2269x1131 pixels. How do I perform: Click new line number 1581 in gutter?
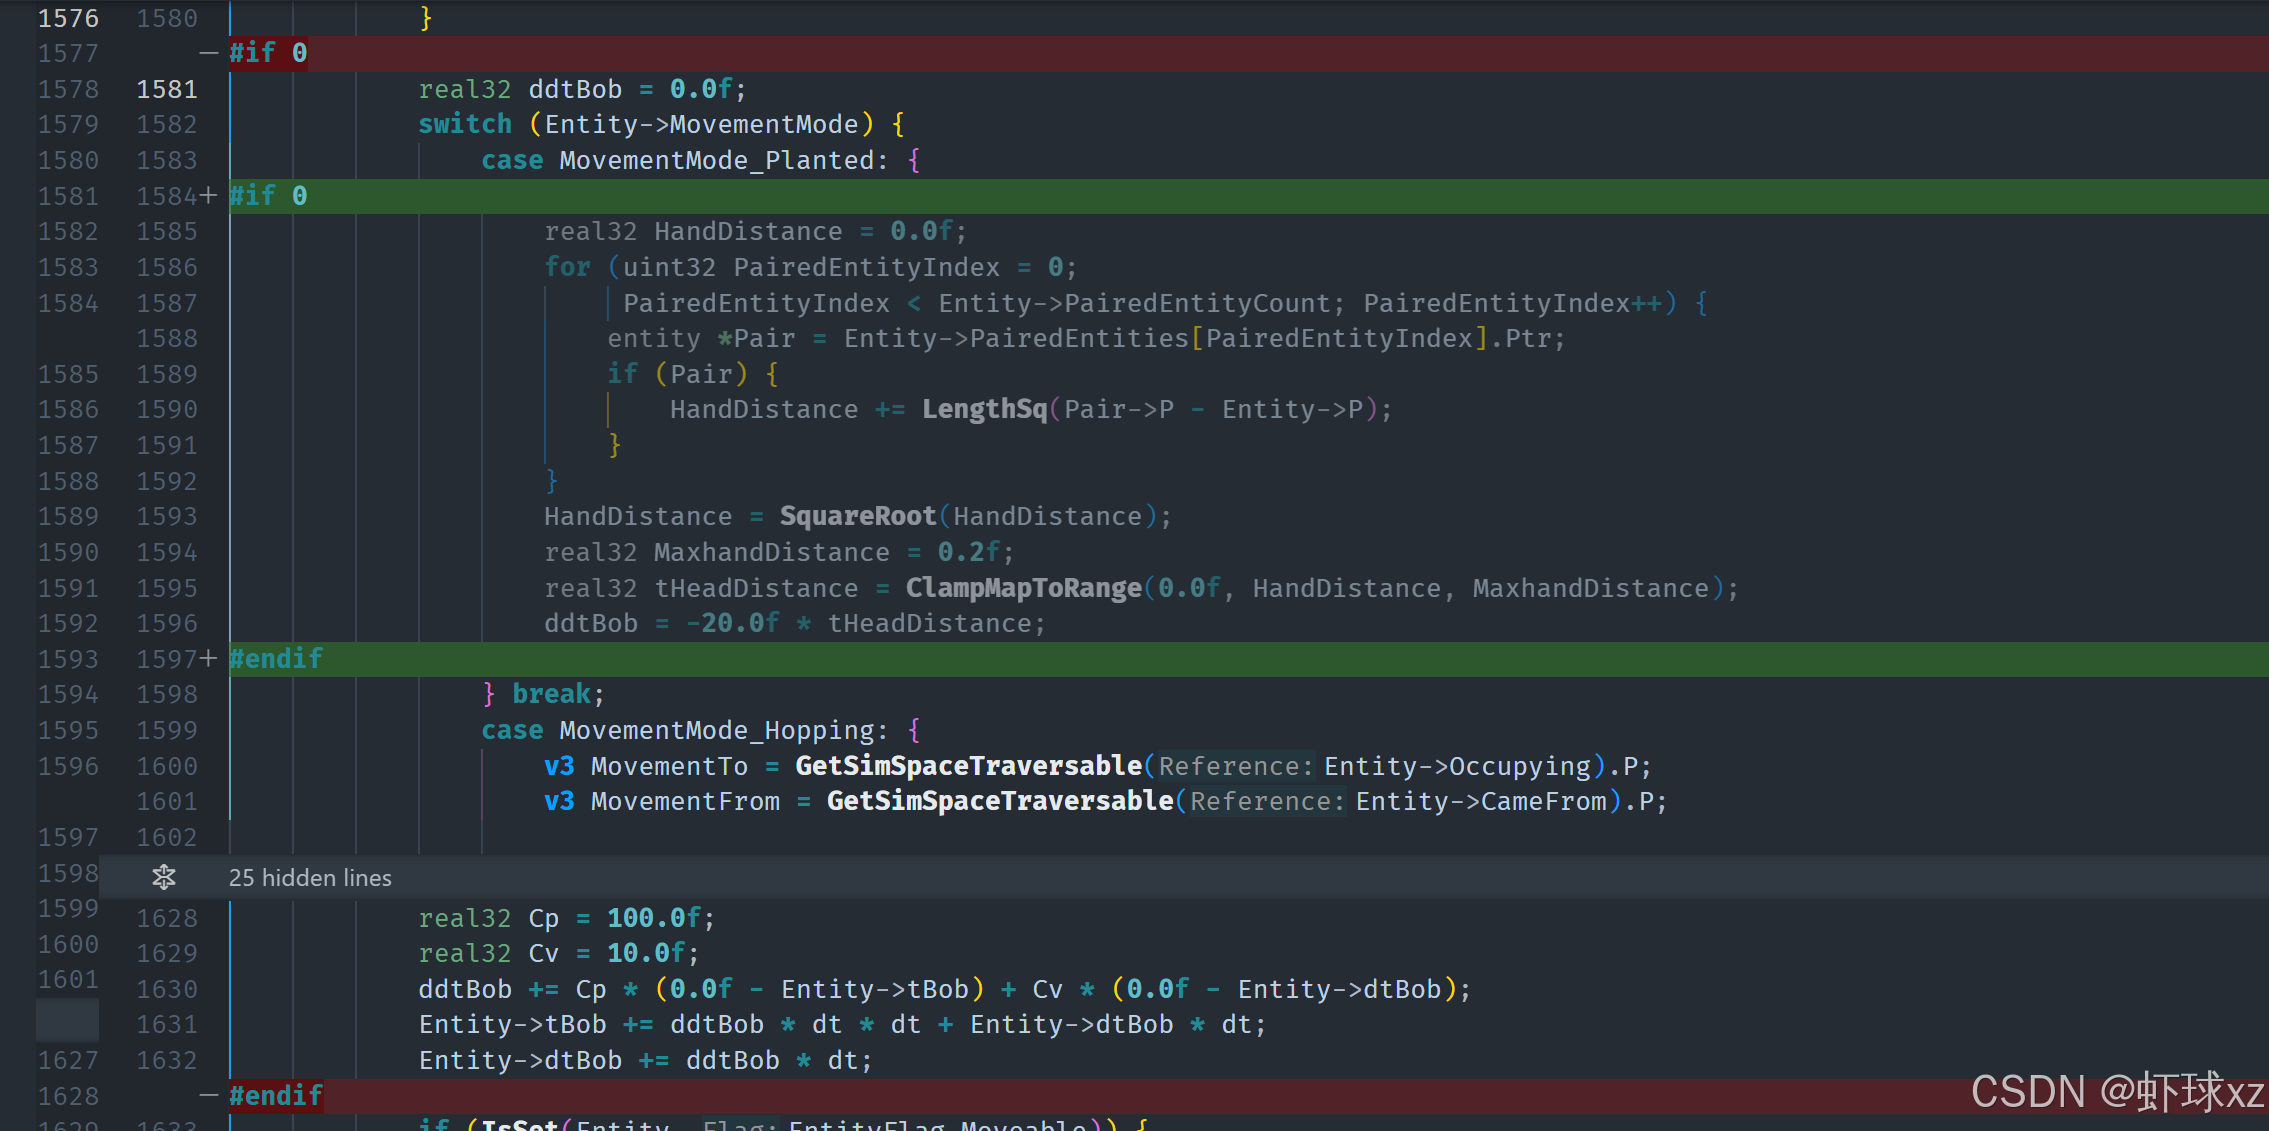(167, 89)
